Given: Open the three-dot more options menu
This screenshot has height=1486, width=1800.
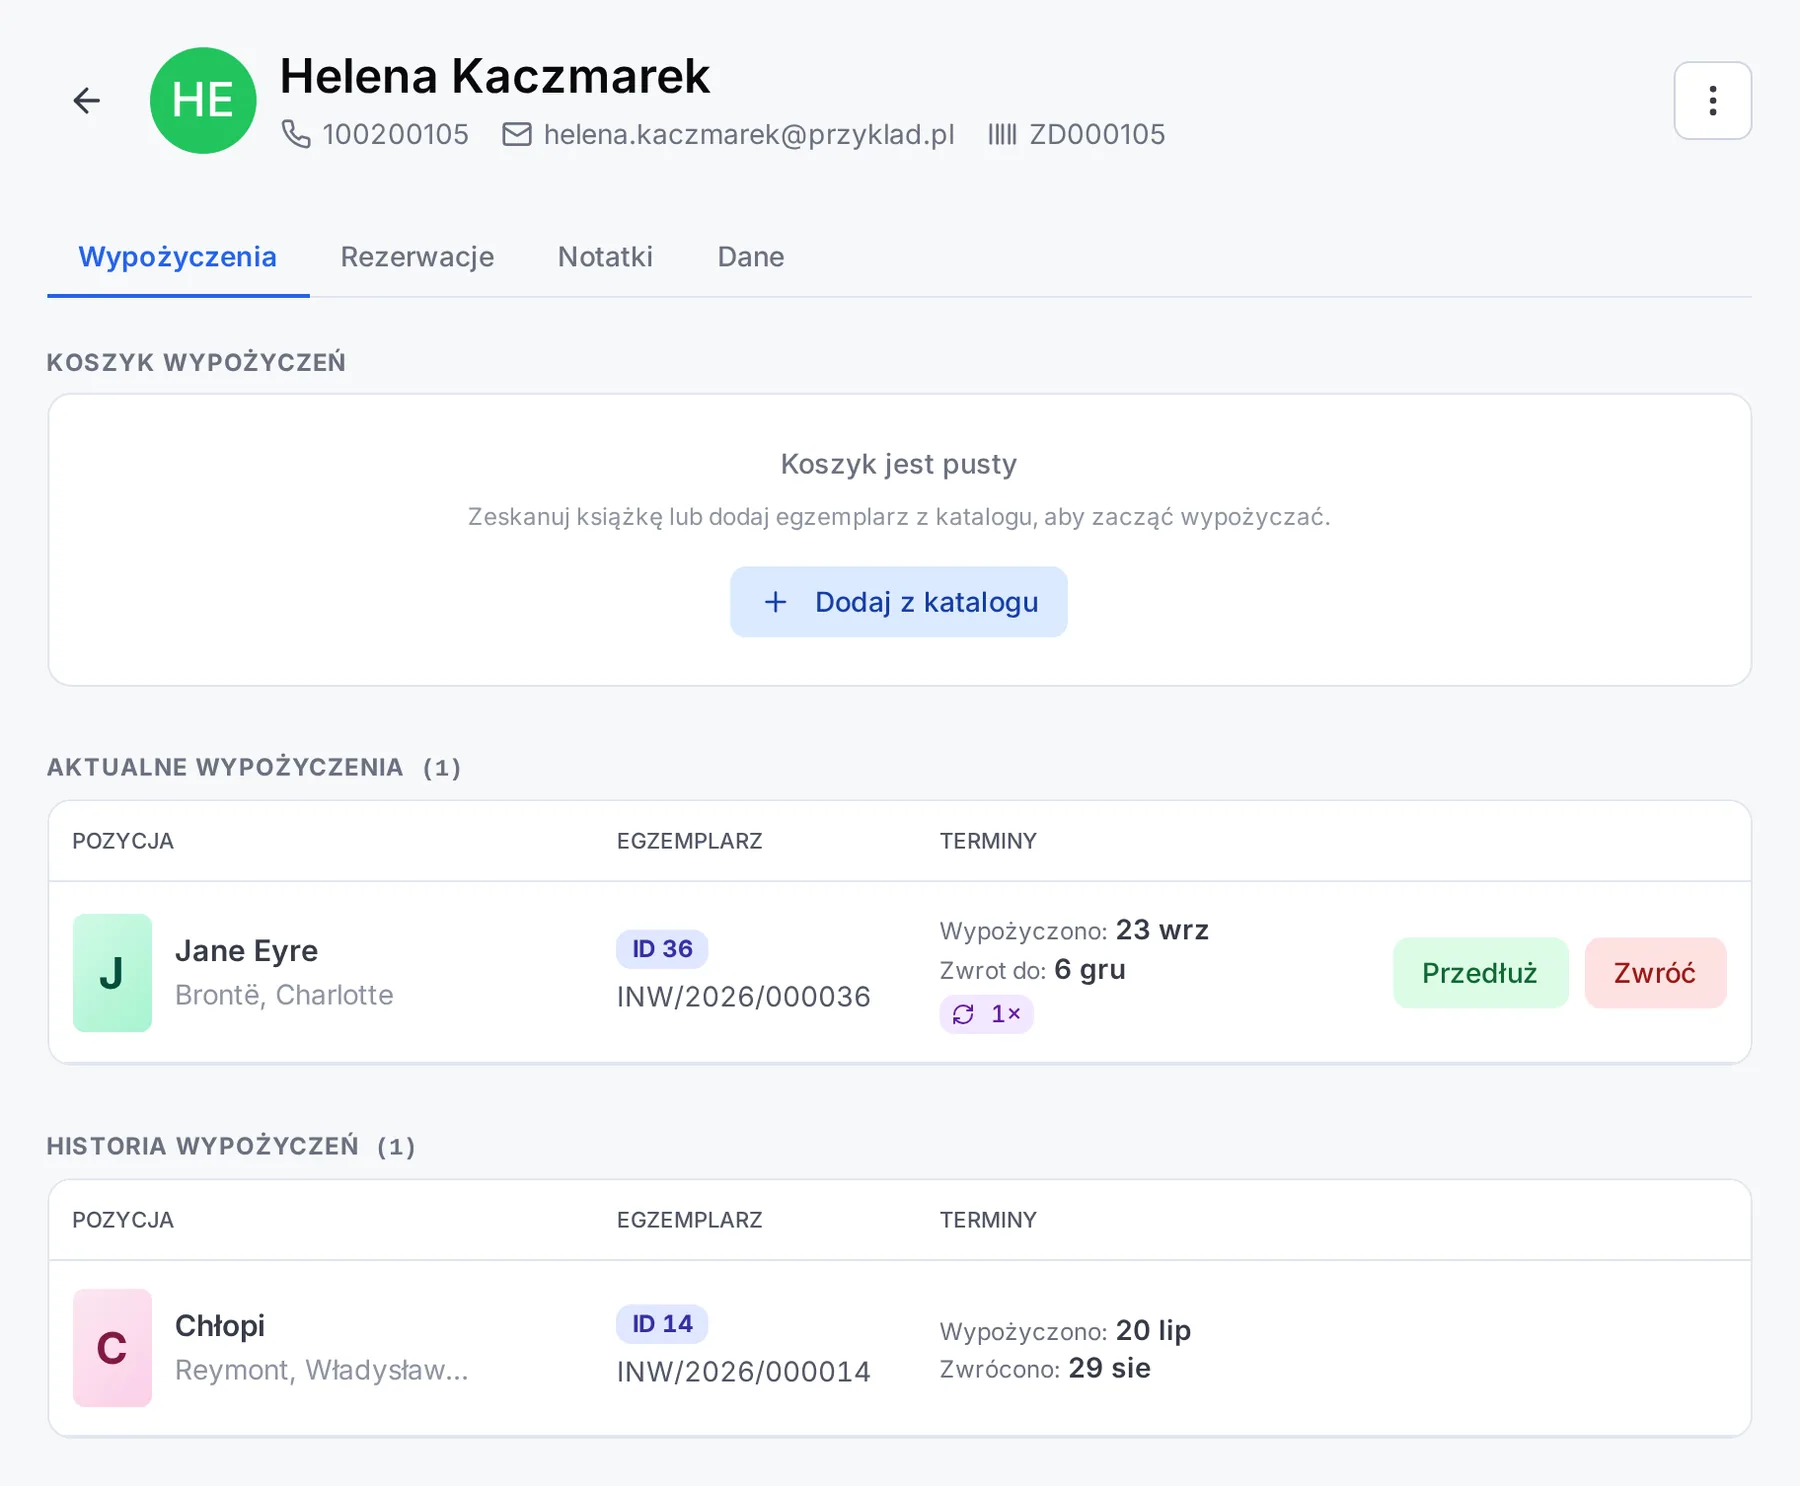Looking at the screenshot, I should [x=1712, y=101].
